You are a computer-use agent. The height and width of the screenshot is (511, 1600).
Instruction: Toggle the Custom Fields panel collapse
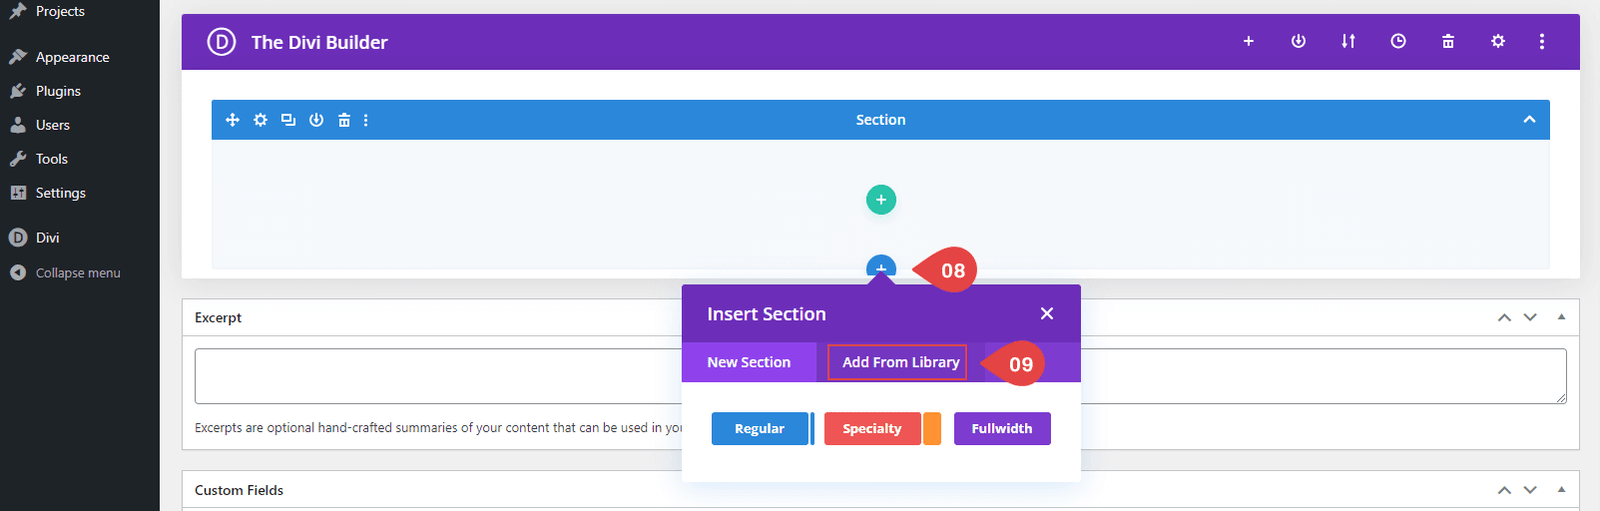(x=1561, y=490)
